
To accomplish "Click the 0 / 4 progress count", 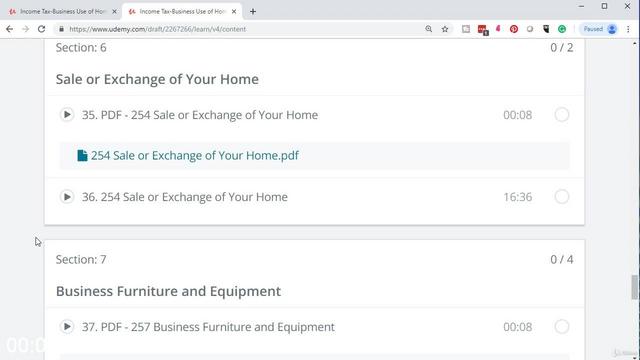I will [x=562, y=260].
